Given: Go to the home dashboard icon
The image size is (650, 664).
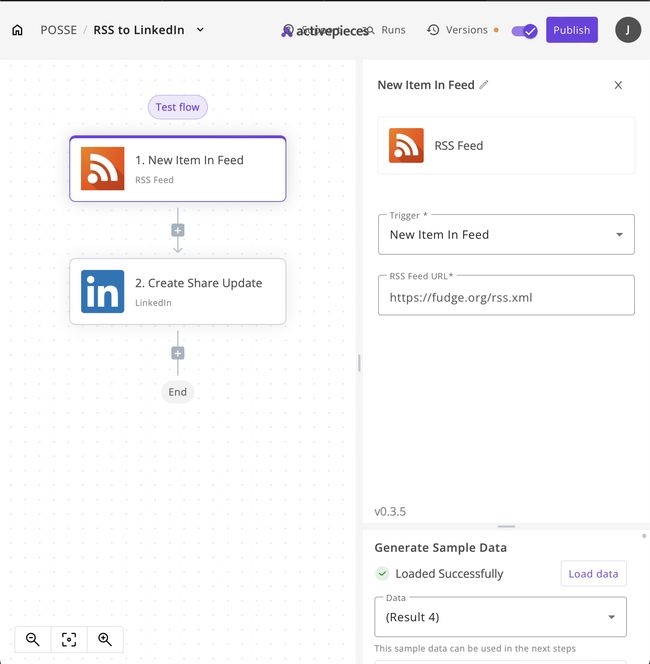Looking at the screenshot, I should coord(17,30).
